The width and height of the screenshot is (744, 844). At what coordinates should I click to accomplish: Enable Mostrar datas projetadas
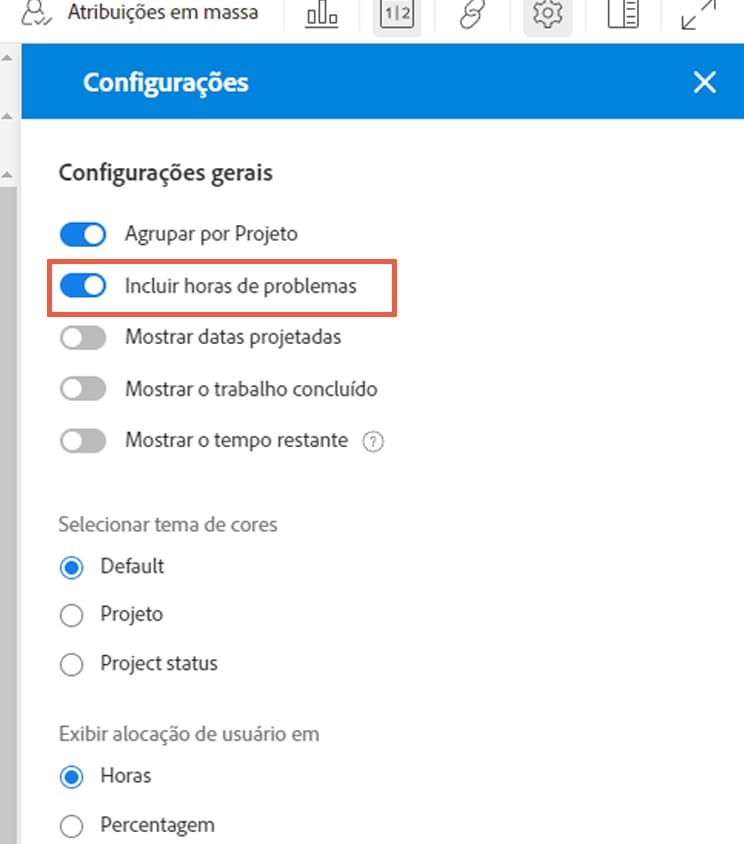[82, 337]
